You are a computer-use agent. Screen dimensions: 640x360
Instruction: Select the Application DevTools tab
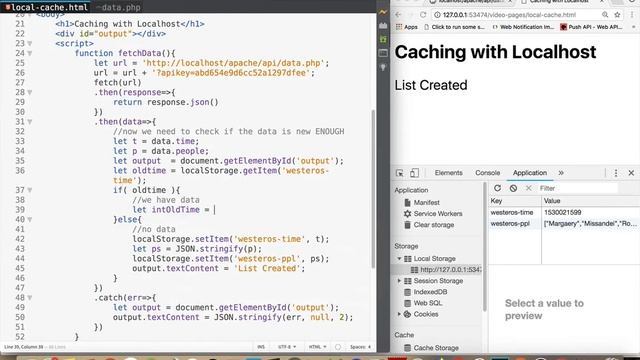pos(530,173)
